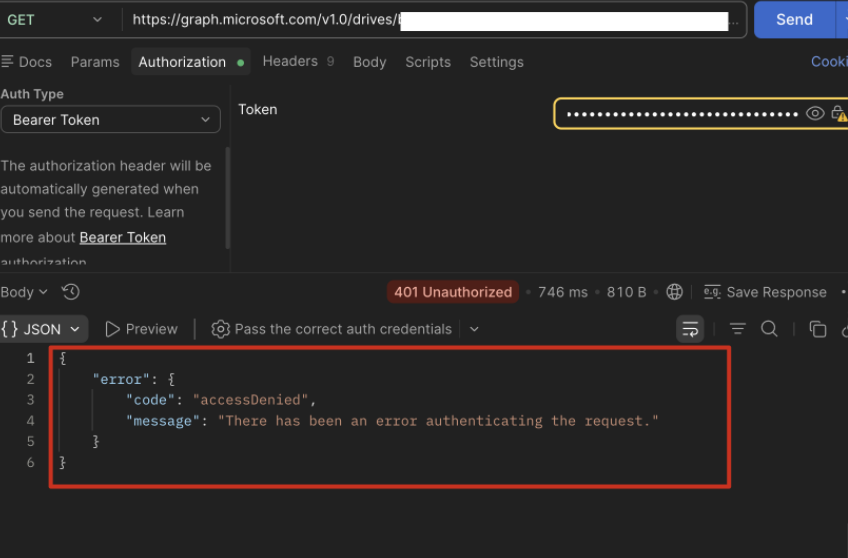Screen dimensions: 848x558
Task: Send the request
Action: tap(794, 20)
